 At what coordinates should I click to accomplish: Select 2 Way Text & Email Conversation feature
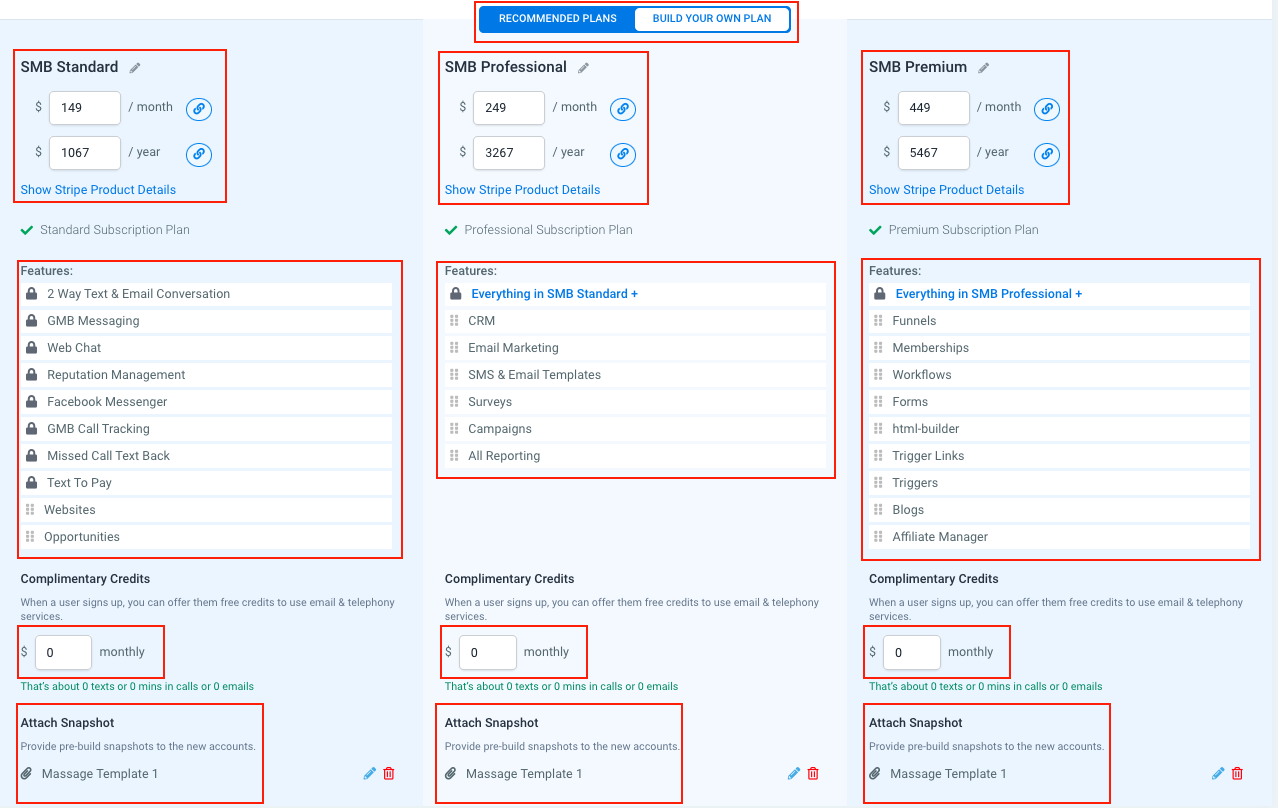pyautogui.click(x=207, y=294)
